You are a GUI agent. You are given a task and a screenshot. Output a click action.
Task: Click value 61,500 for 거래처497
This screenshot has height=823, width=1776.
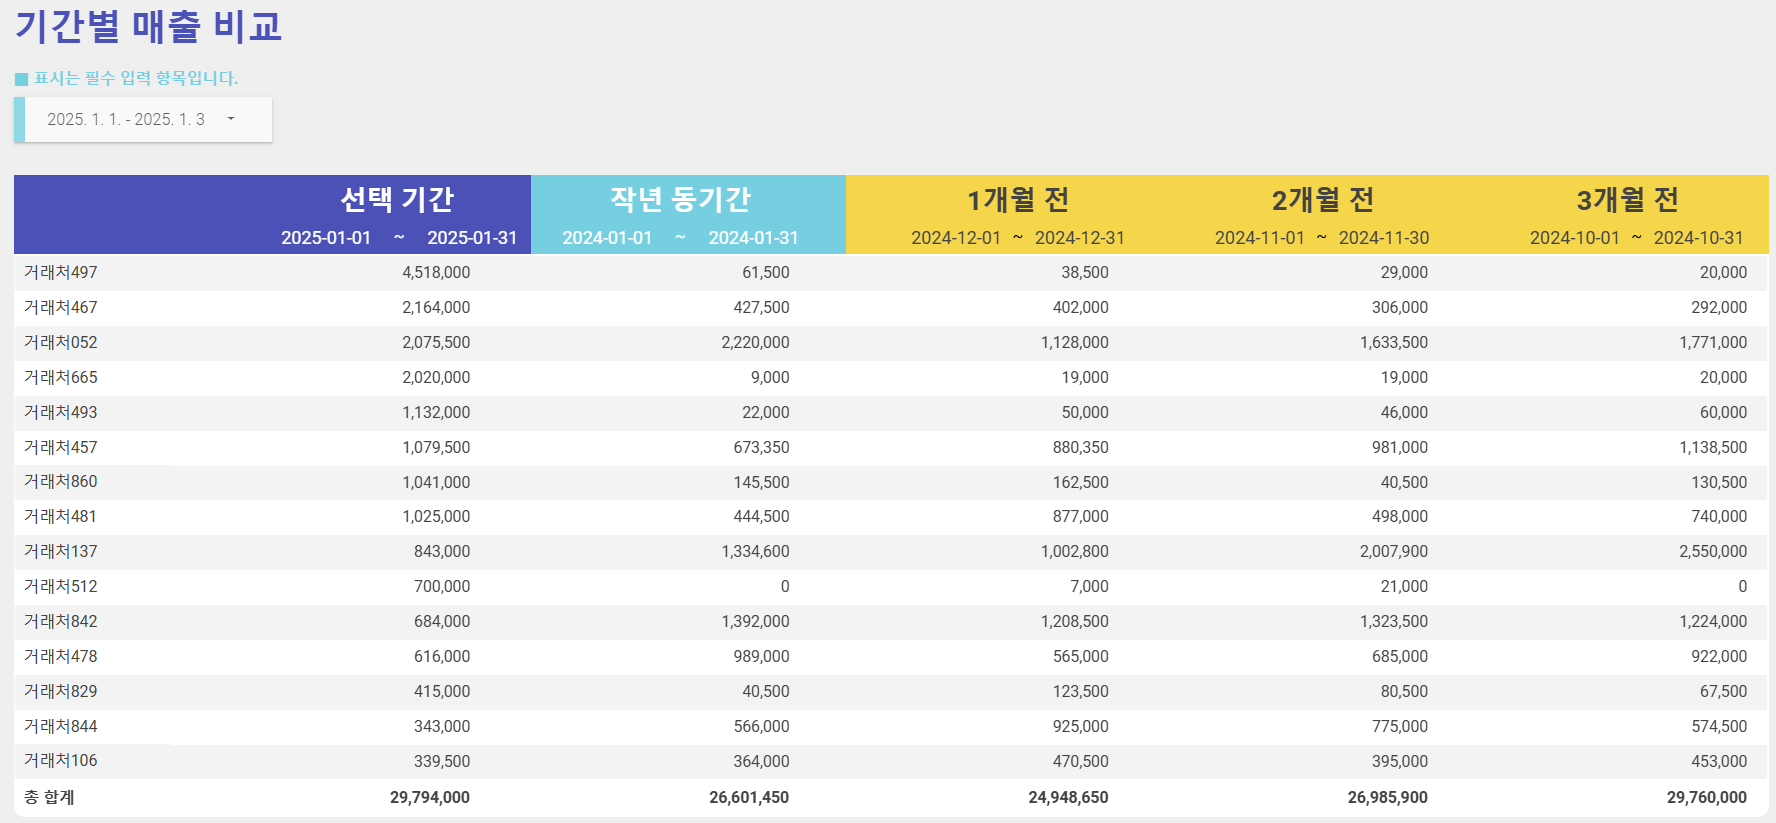766,273
